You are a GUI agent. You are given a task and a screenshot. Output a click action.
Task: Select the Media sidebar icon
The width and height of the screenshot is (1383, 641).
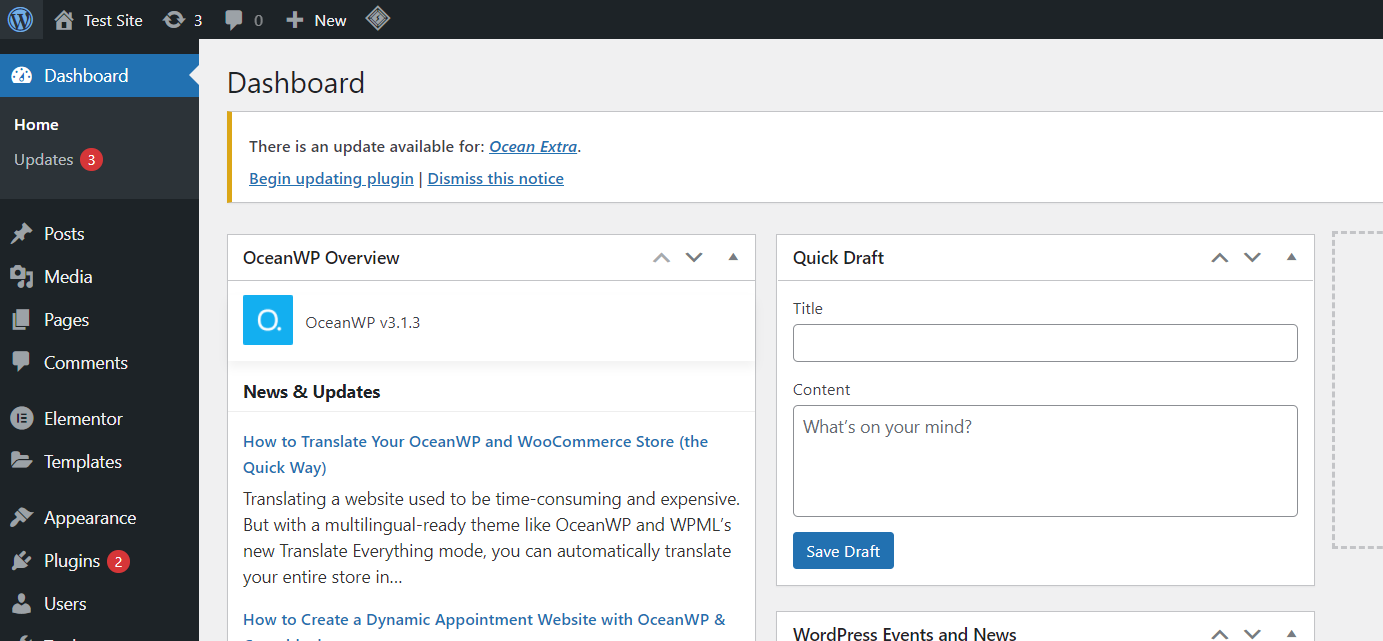(x=22, y=276)
